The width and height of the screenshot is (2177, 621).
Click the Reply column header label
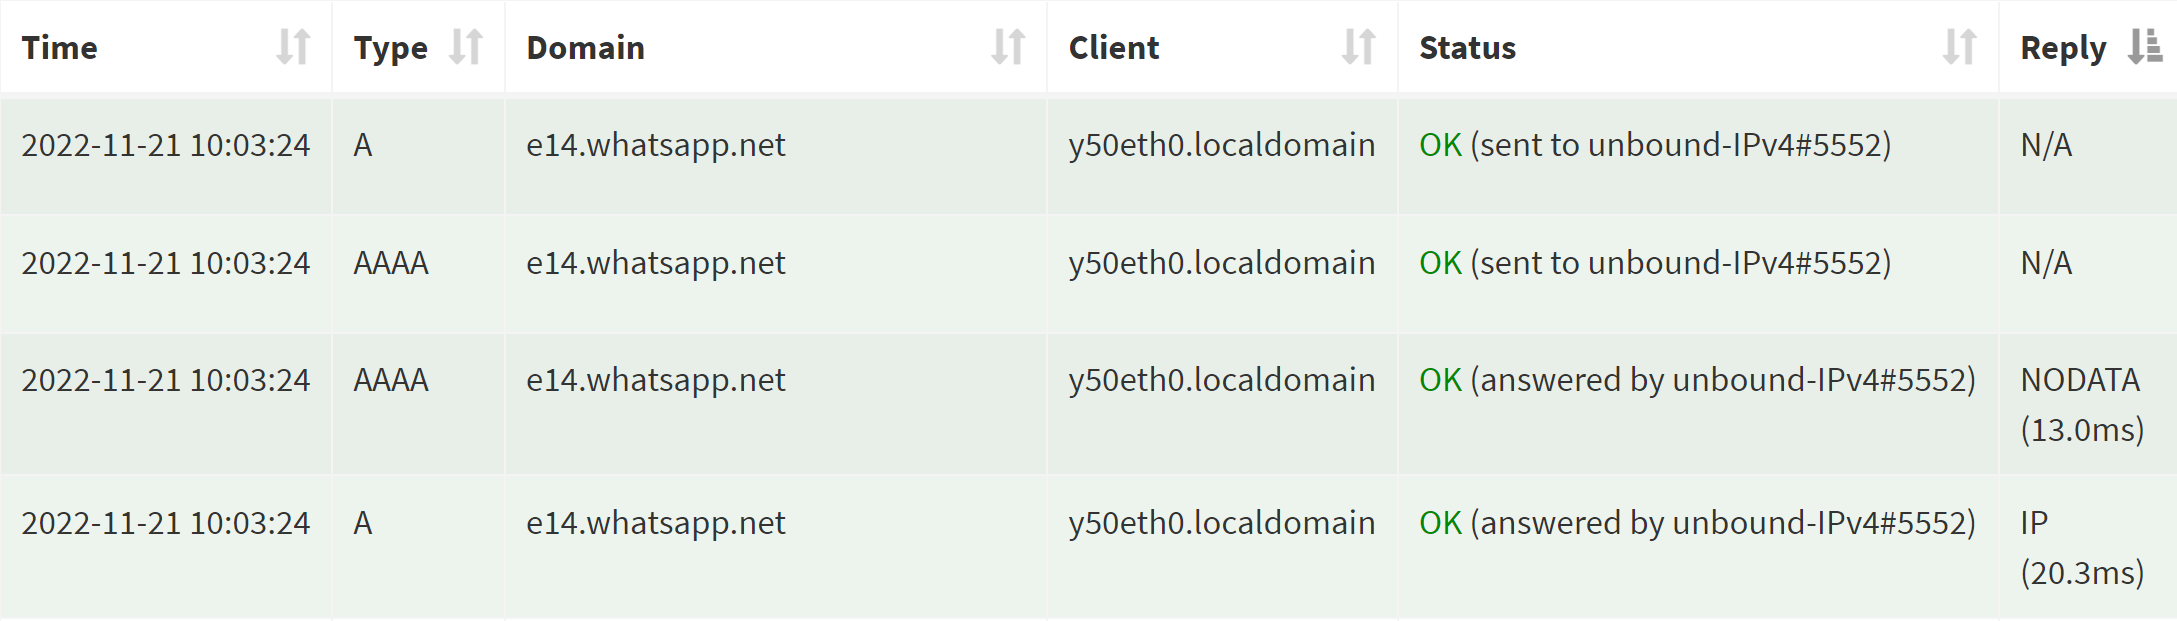(2063, 46)
